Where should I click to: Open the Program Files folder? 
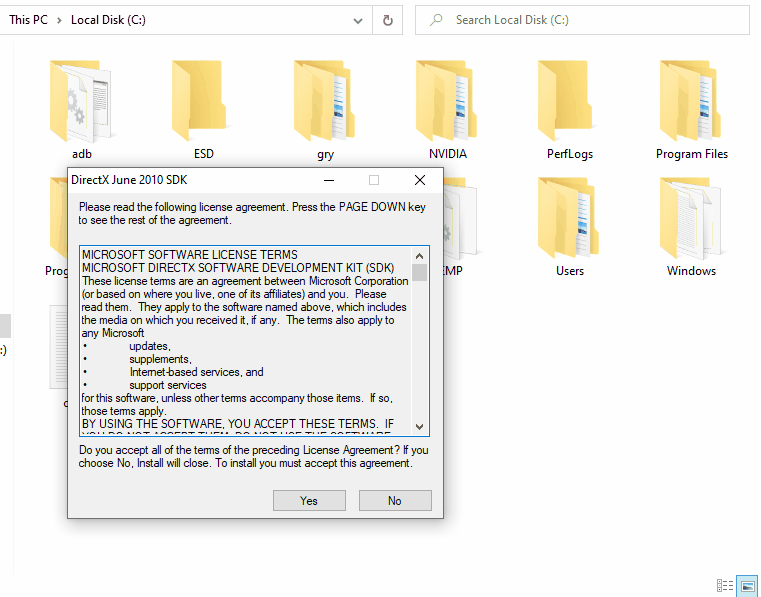point(691,103)
